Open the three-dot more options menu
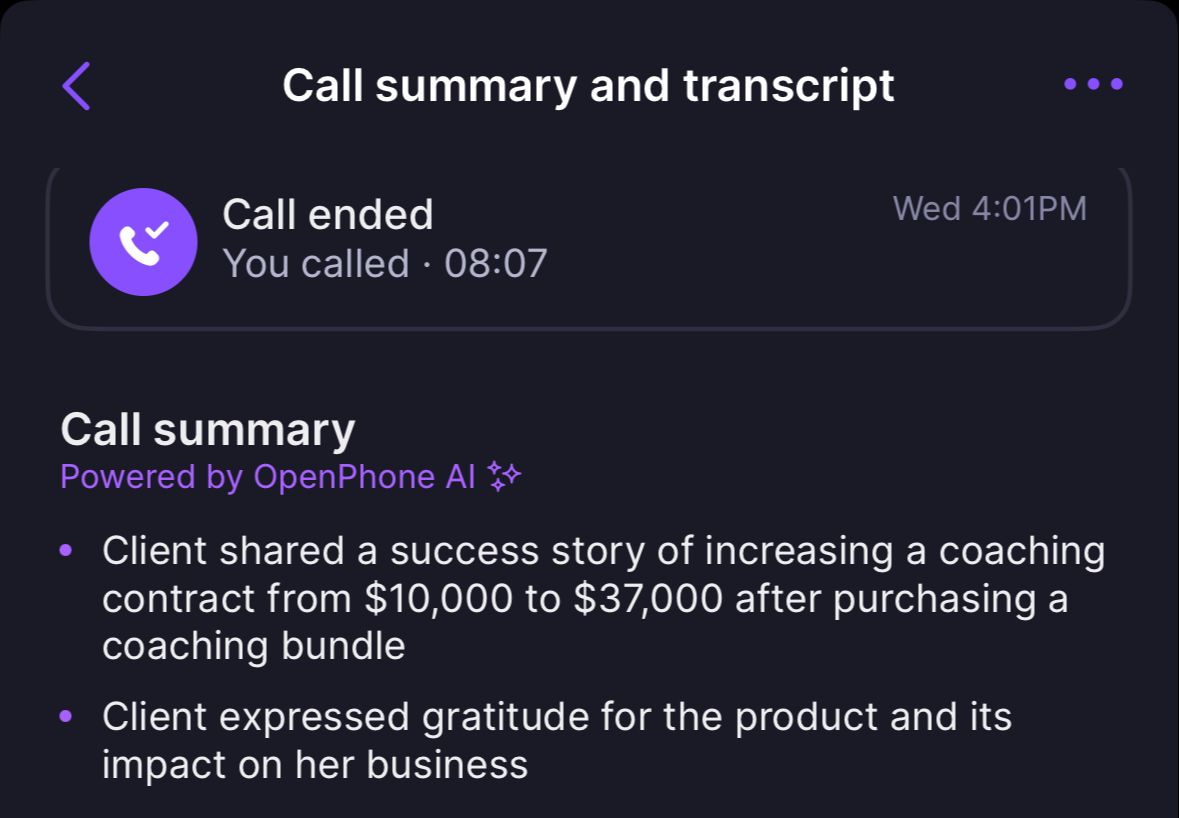The height and width of the screenshot is (818, 1179). [x=1093, y=85]
